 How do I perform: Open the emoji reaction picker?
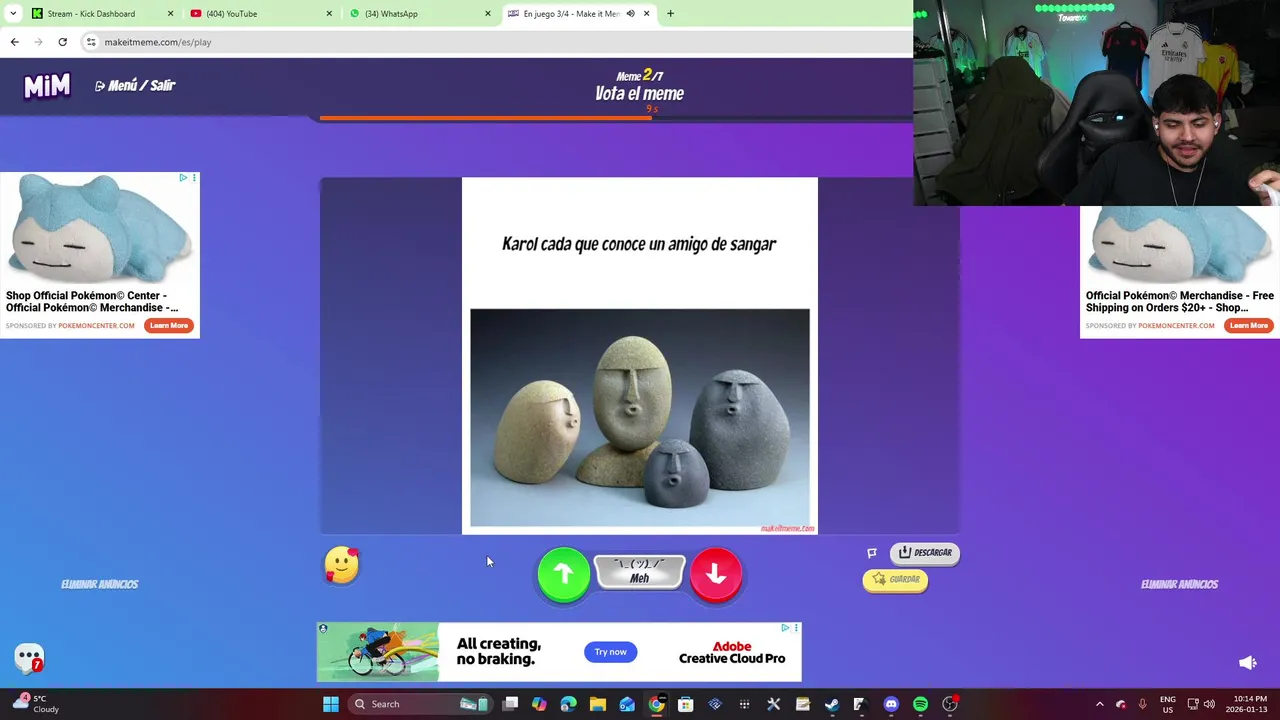342,565
